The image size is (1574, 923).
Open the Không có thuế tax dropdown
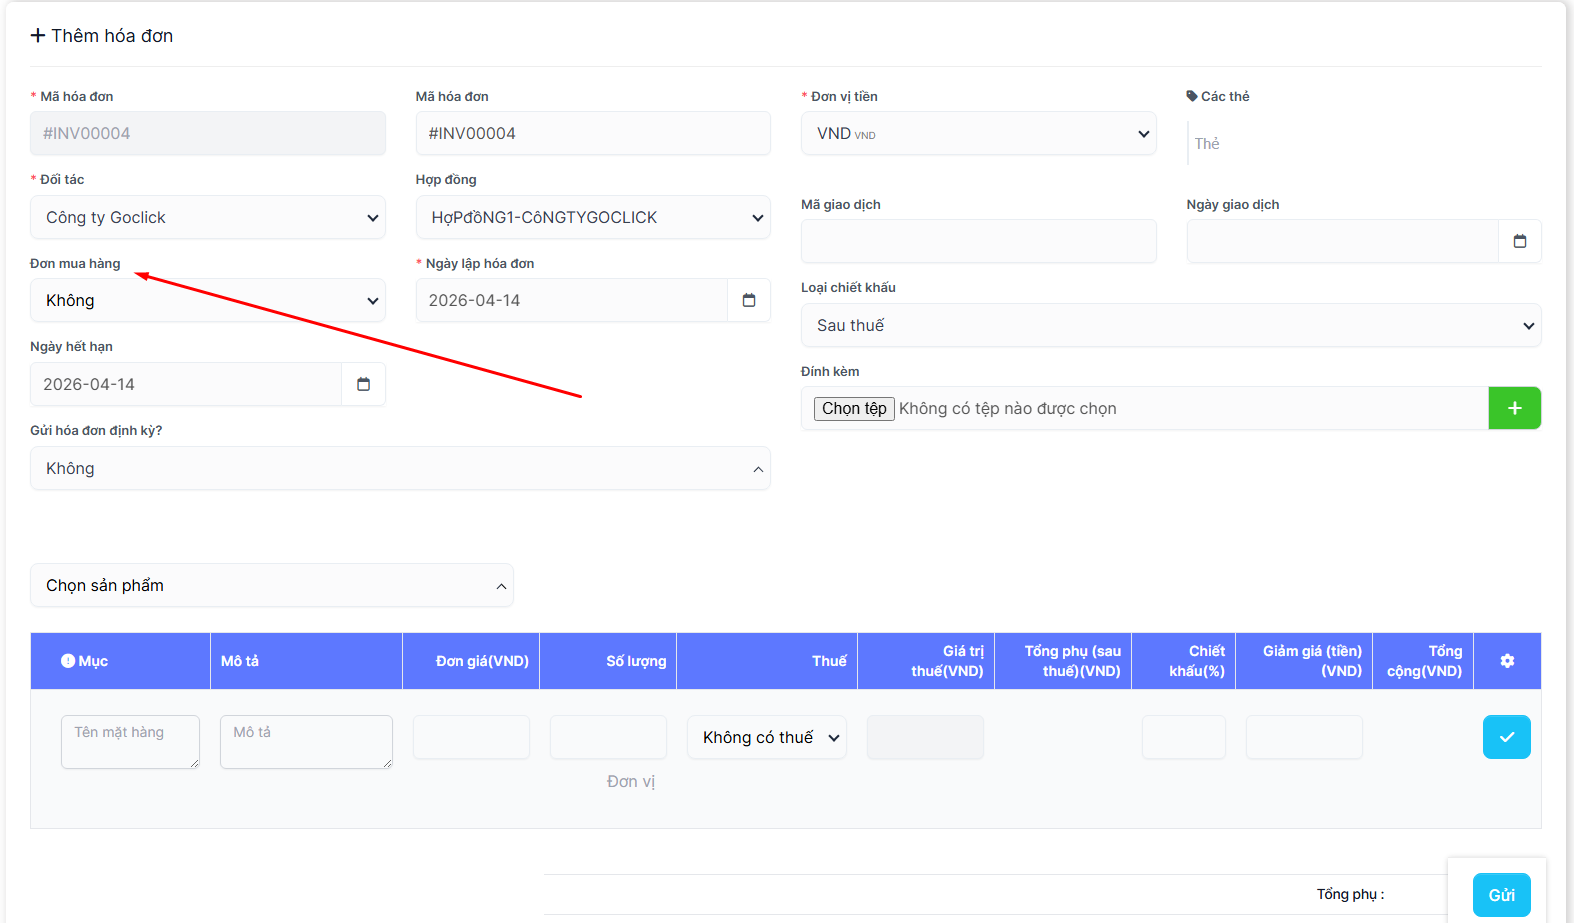[766, 737]
